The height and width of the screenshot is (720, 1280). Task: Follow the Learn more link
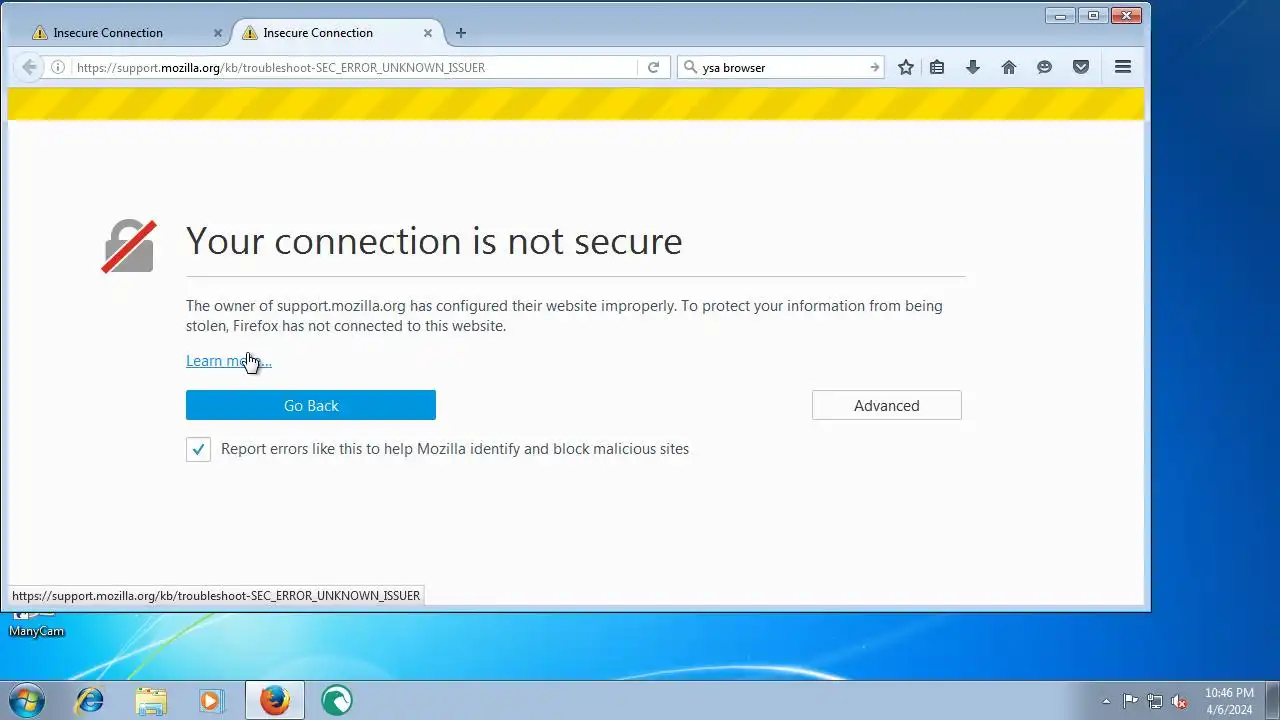click(x=229, y=361)
